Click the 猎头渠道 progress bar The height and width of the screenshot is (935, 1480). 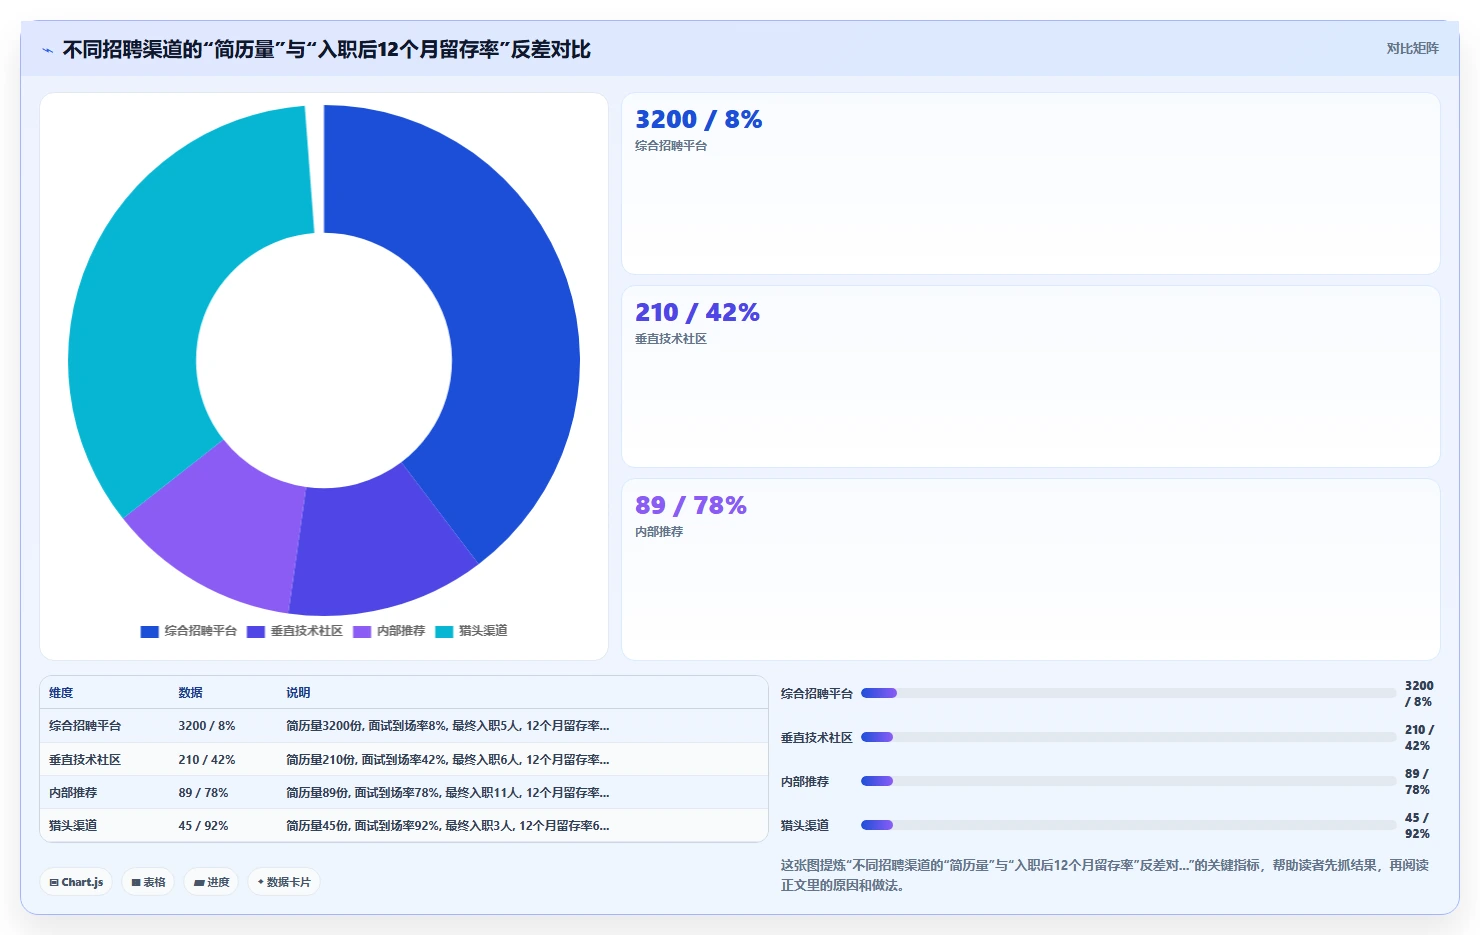click(x=1128, y=825)
